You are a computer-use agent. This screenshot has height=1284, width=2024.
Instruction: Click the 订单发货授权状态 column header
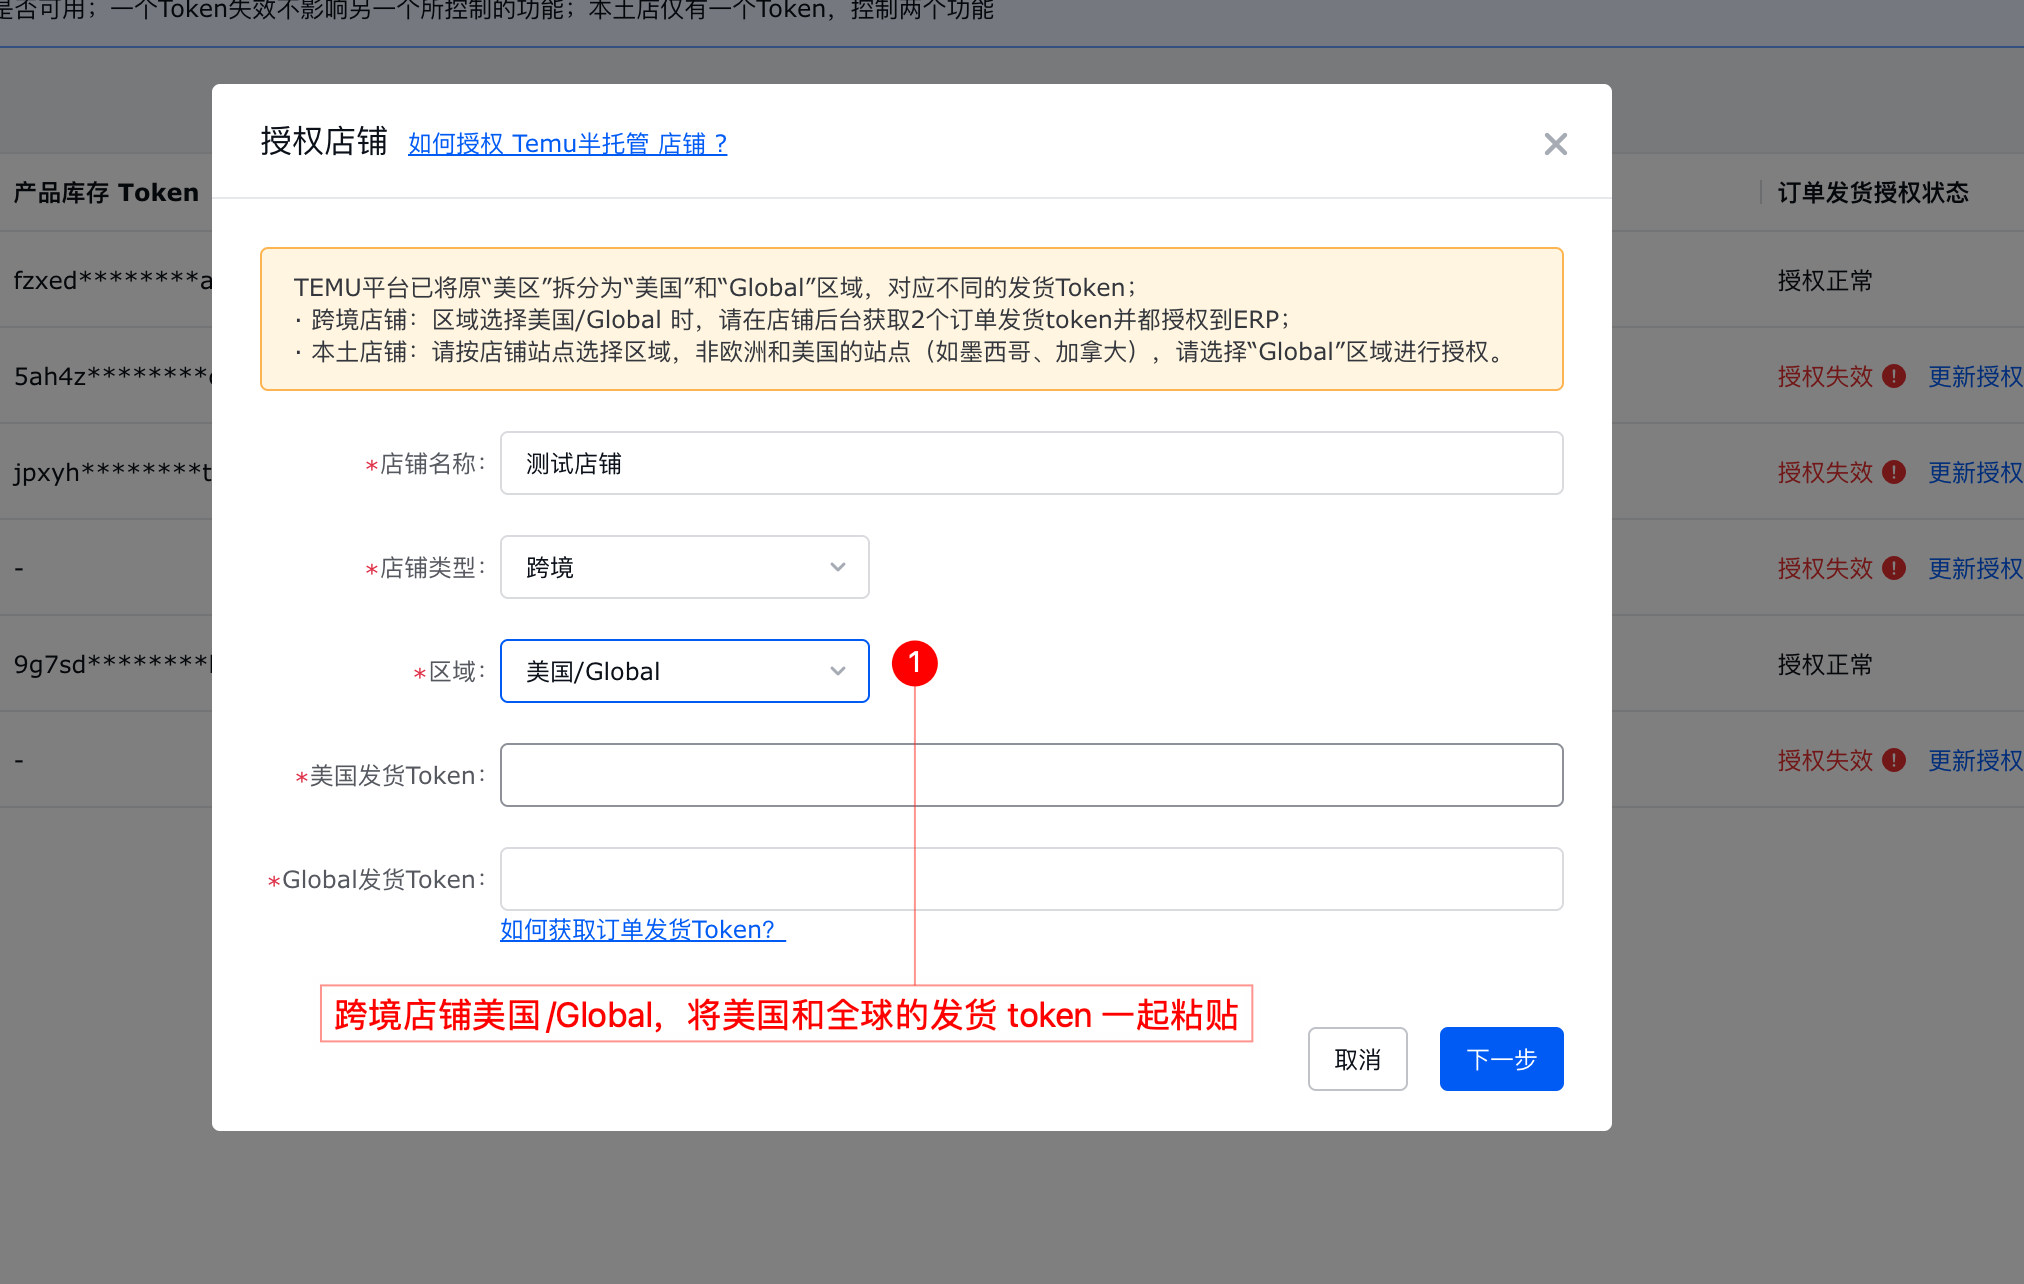[x=1872, y=192]
